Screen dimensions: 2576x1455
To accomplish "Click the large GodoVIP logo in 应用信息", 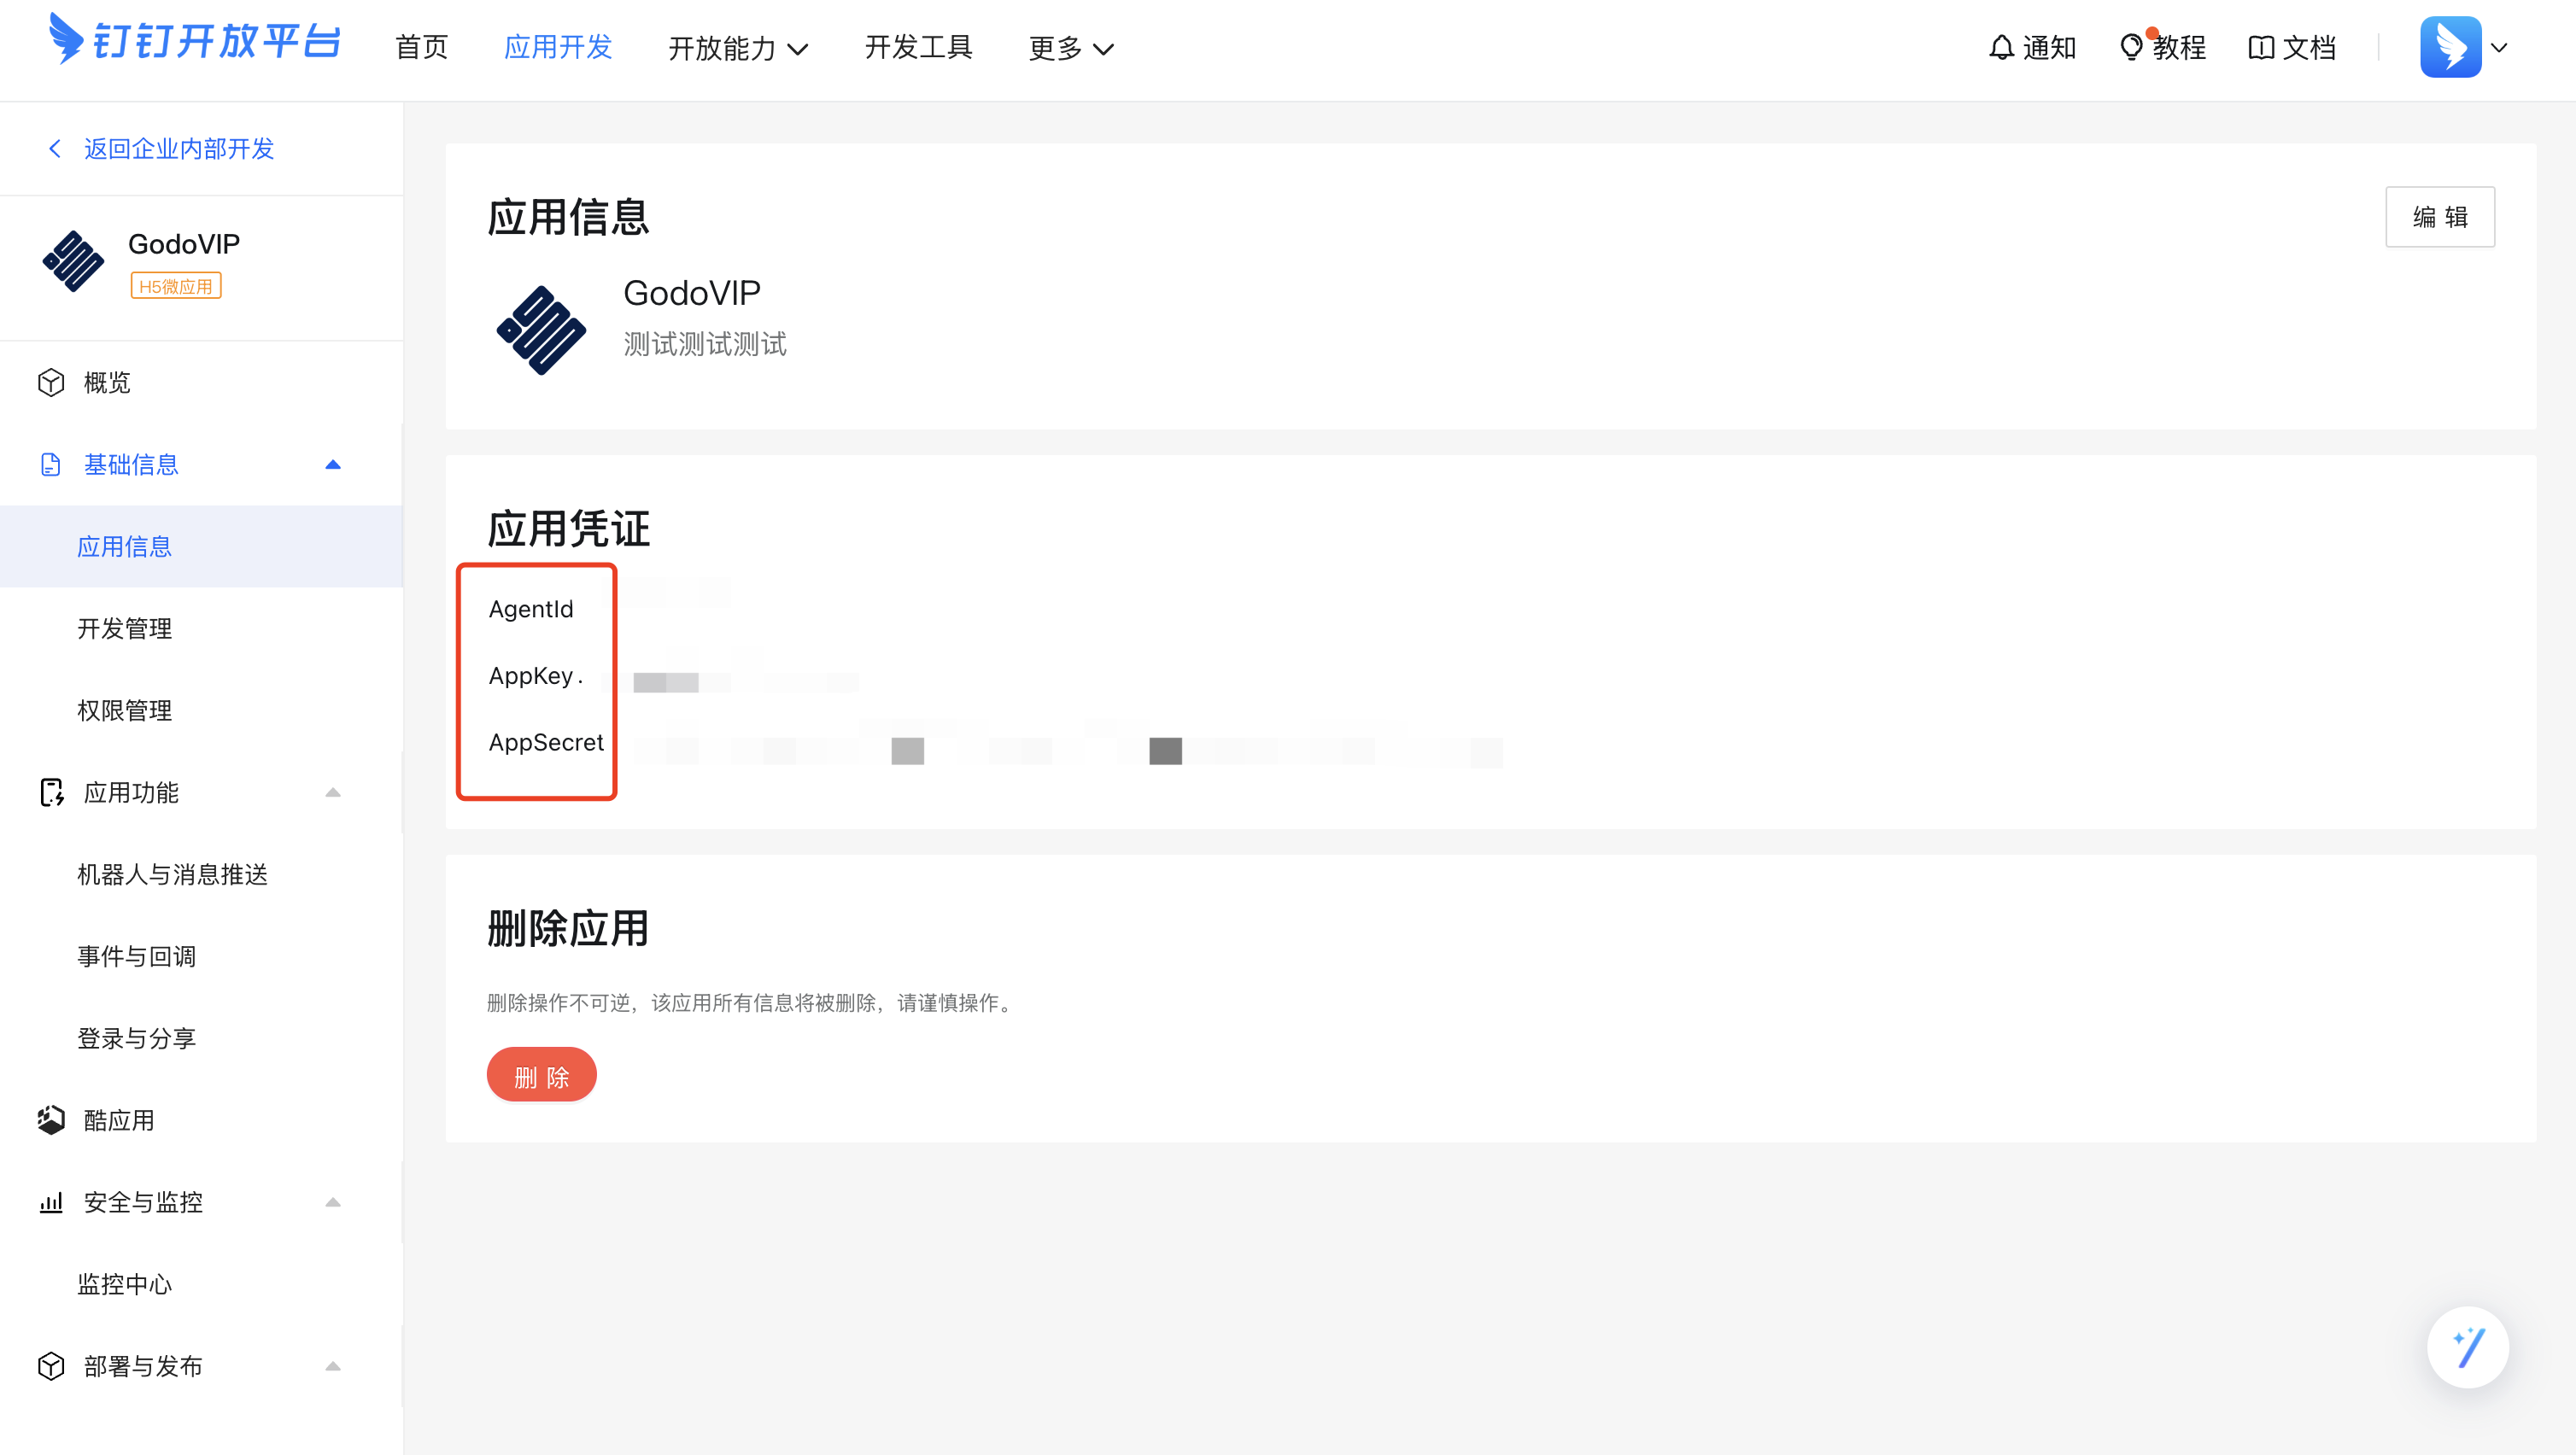I will point(541,330).
